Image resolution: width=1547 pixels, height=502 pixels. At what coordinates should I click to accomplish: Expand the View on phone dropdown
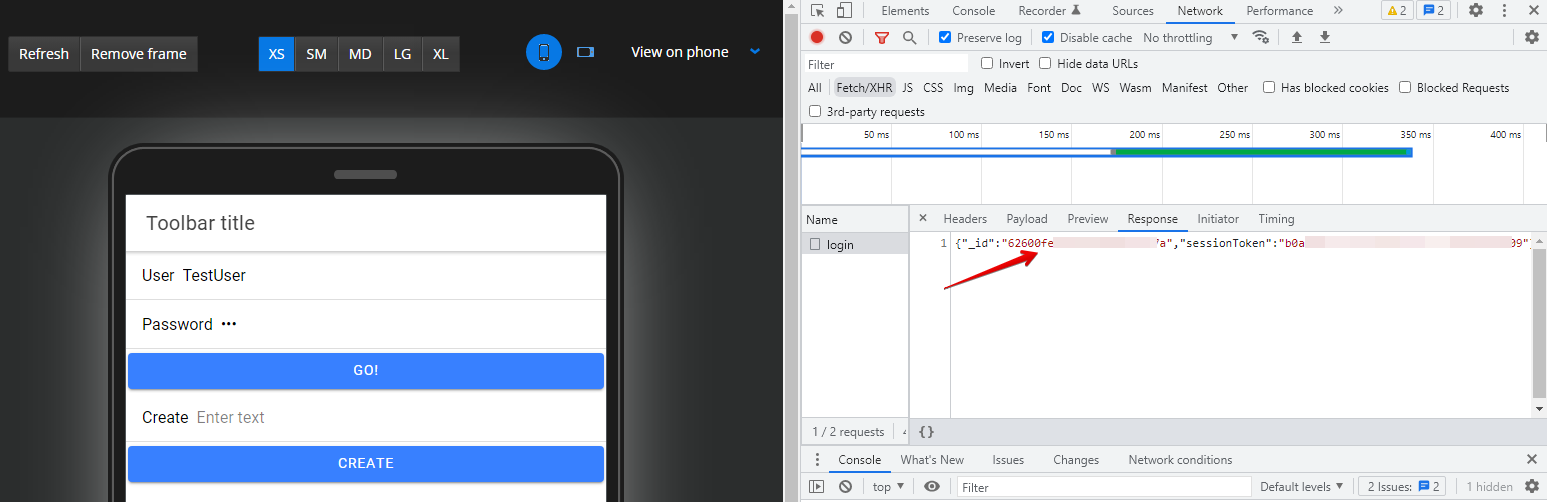pyautogui.click(x=755, y=51)
